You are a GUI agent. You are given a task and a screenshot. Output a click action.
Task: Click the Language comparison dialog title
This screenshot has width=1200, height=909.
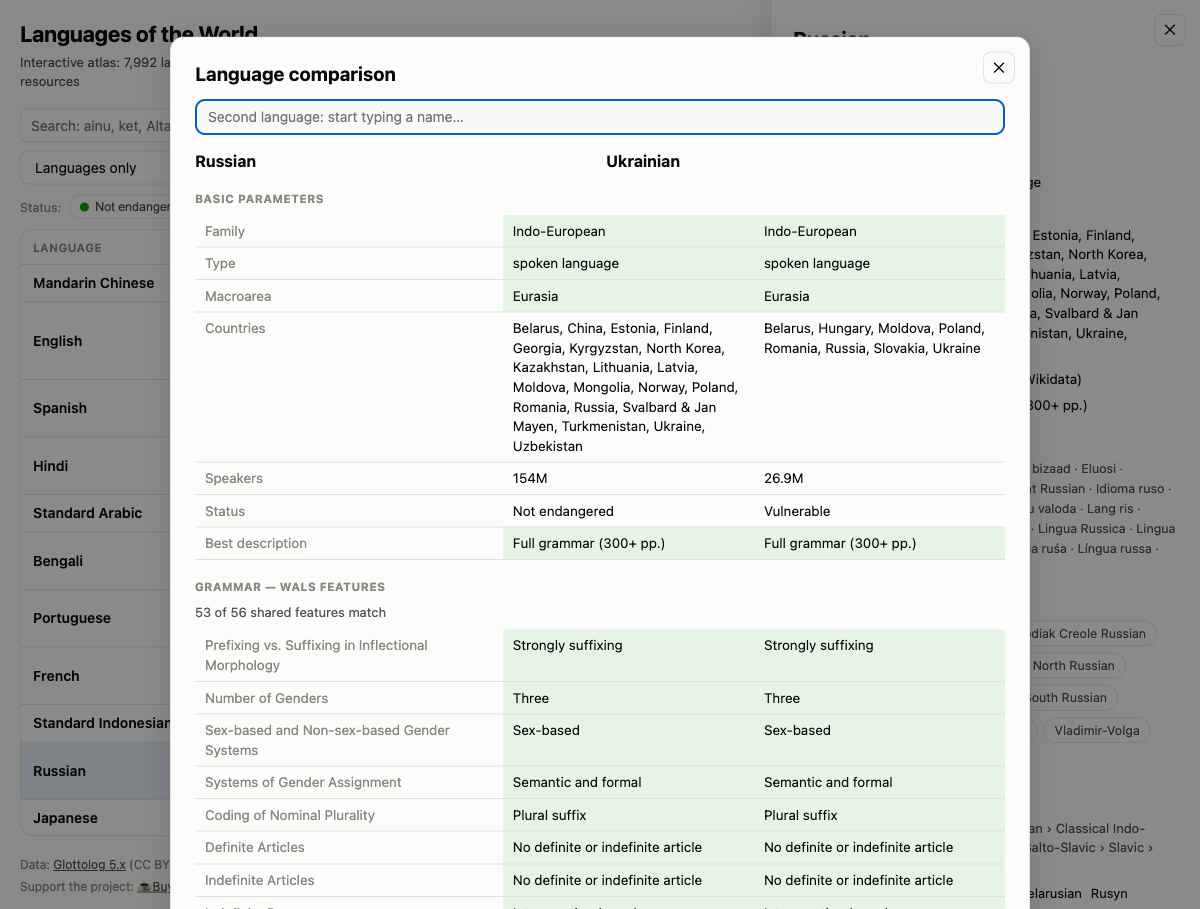(295, 74)
